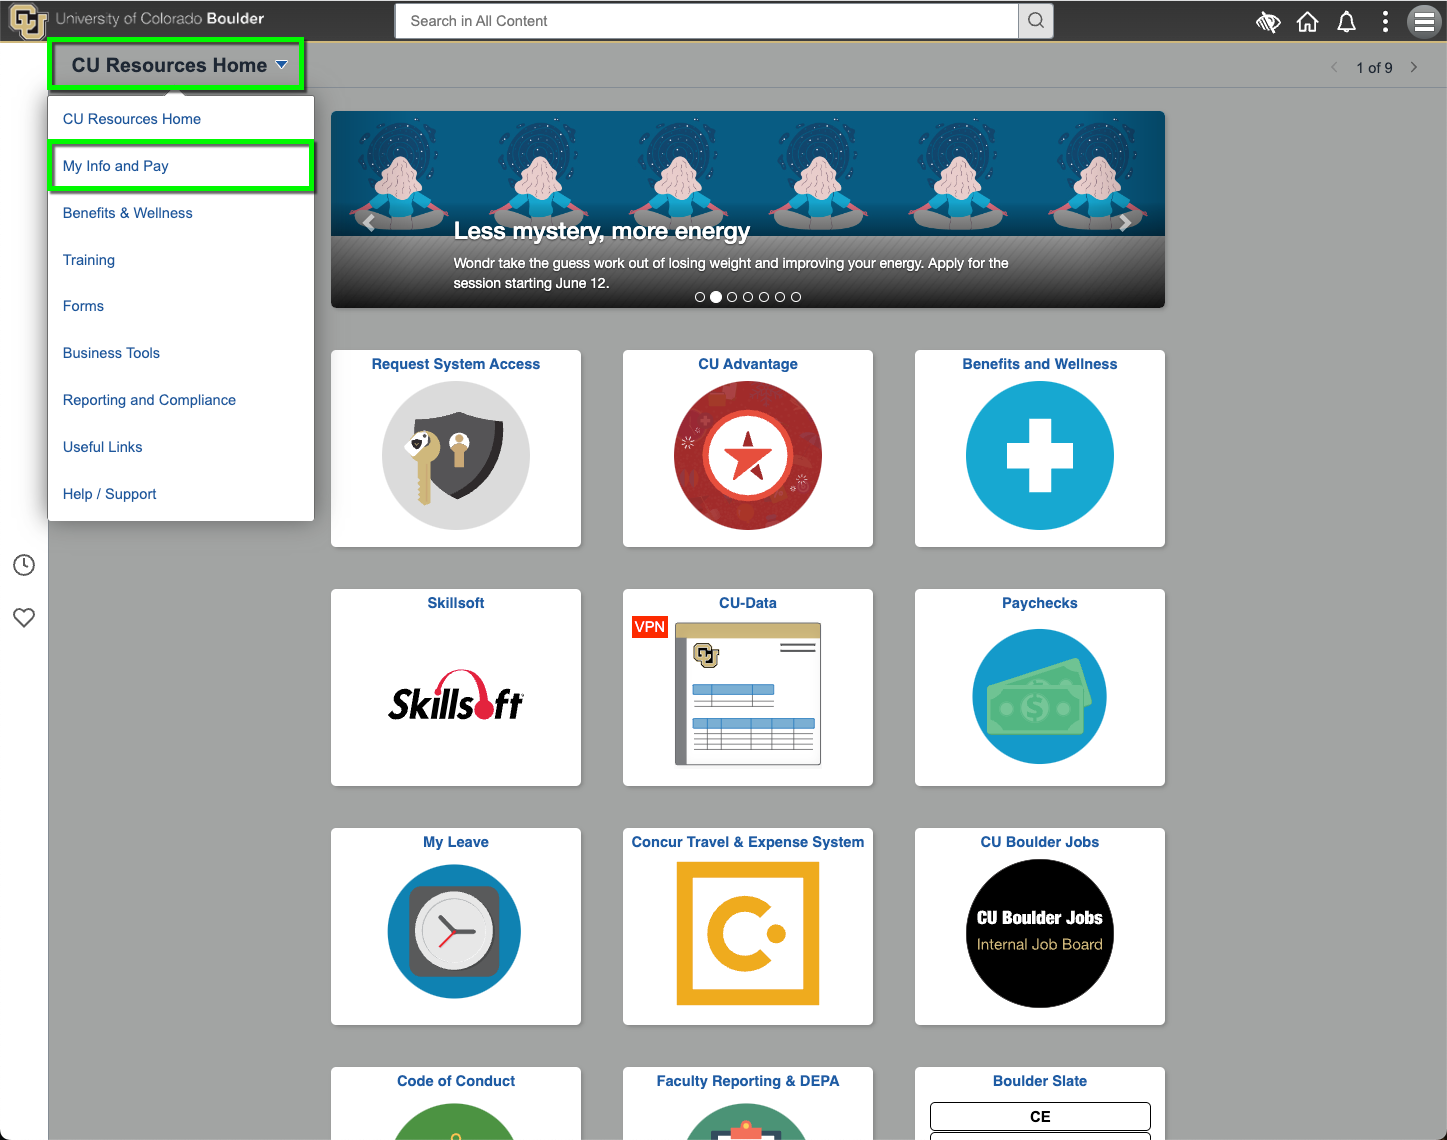The image size is (1447, 1140).
Task: Toggle the accessibility eye icon in header
Action: [1268, 22]
